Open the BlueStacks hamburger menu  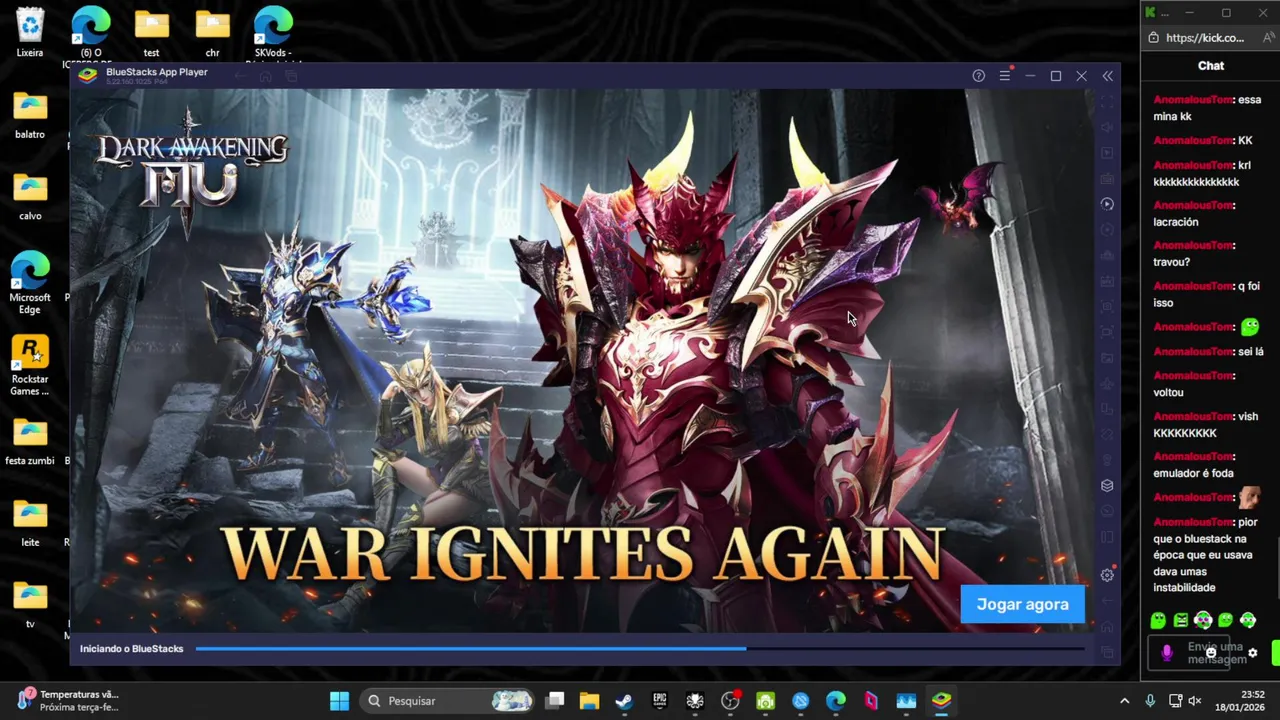click(x=1004, y=76)
